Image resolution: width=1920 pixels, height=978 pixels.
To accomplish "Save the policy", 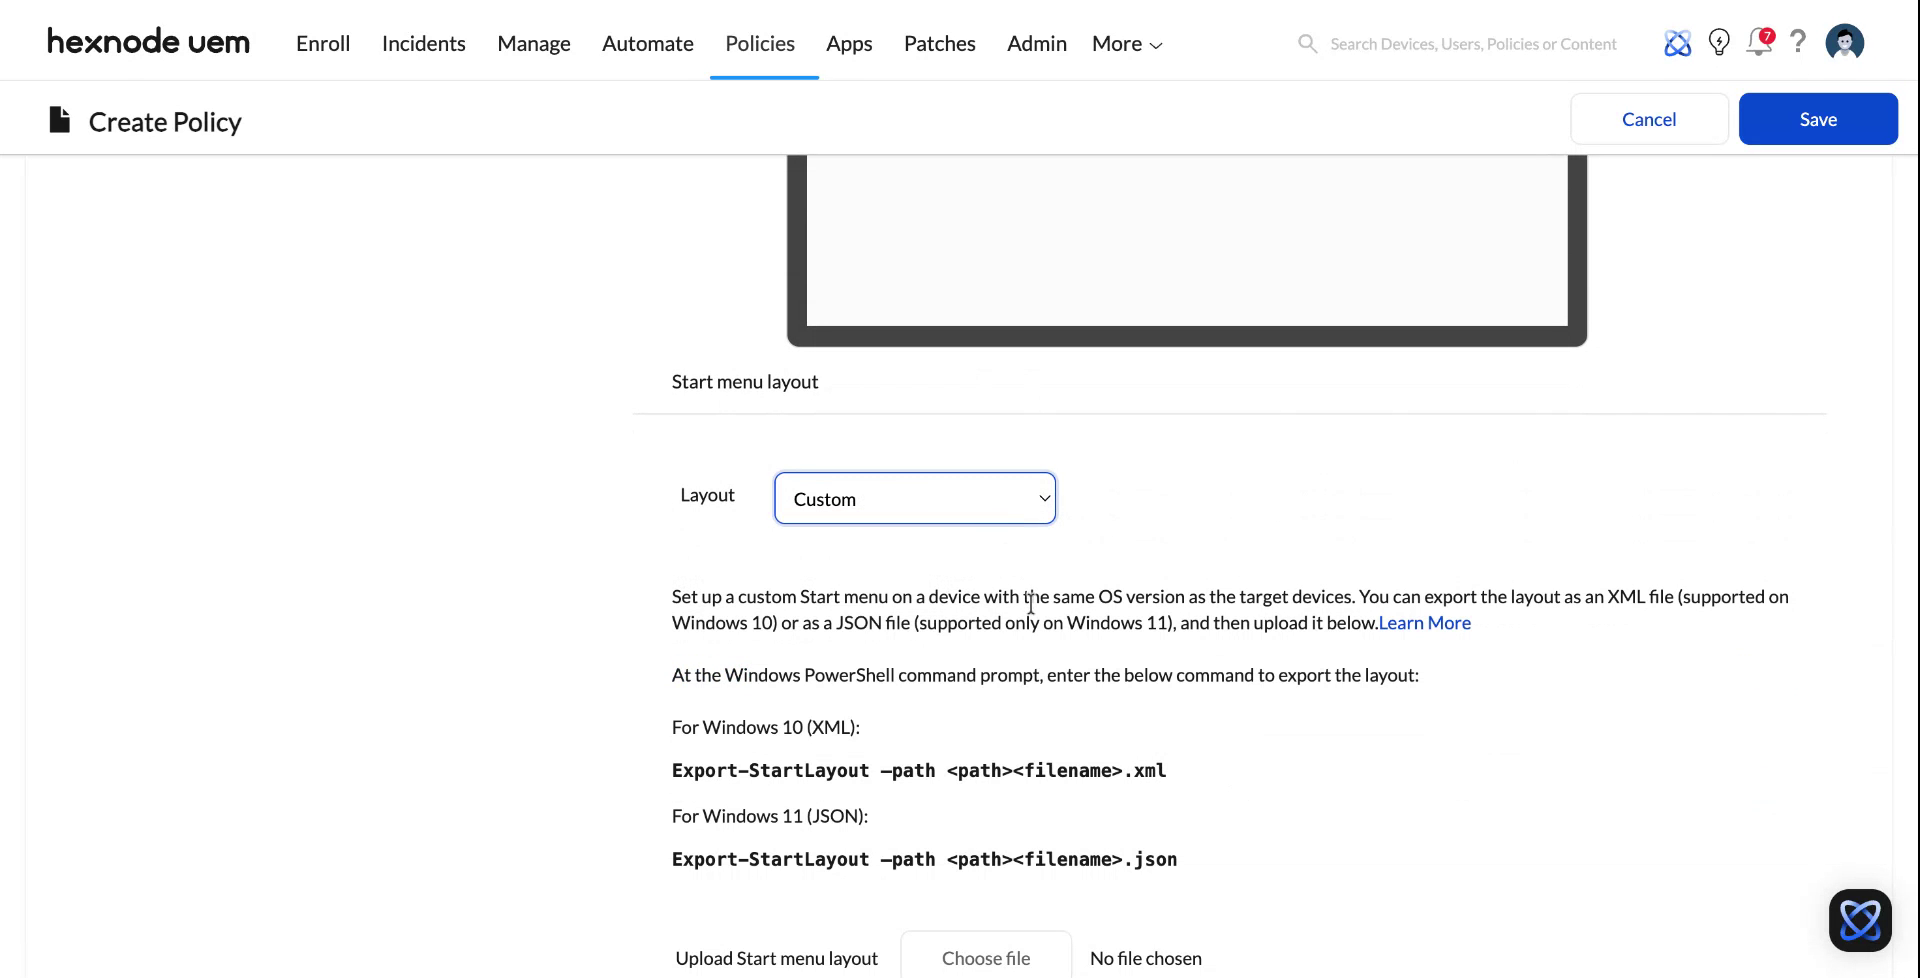I will (1818, 118).
